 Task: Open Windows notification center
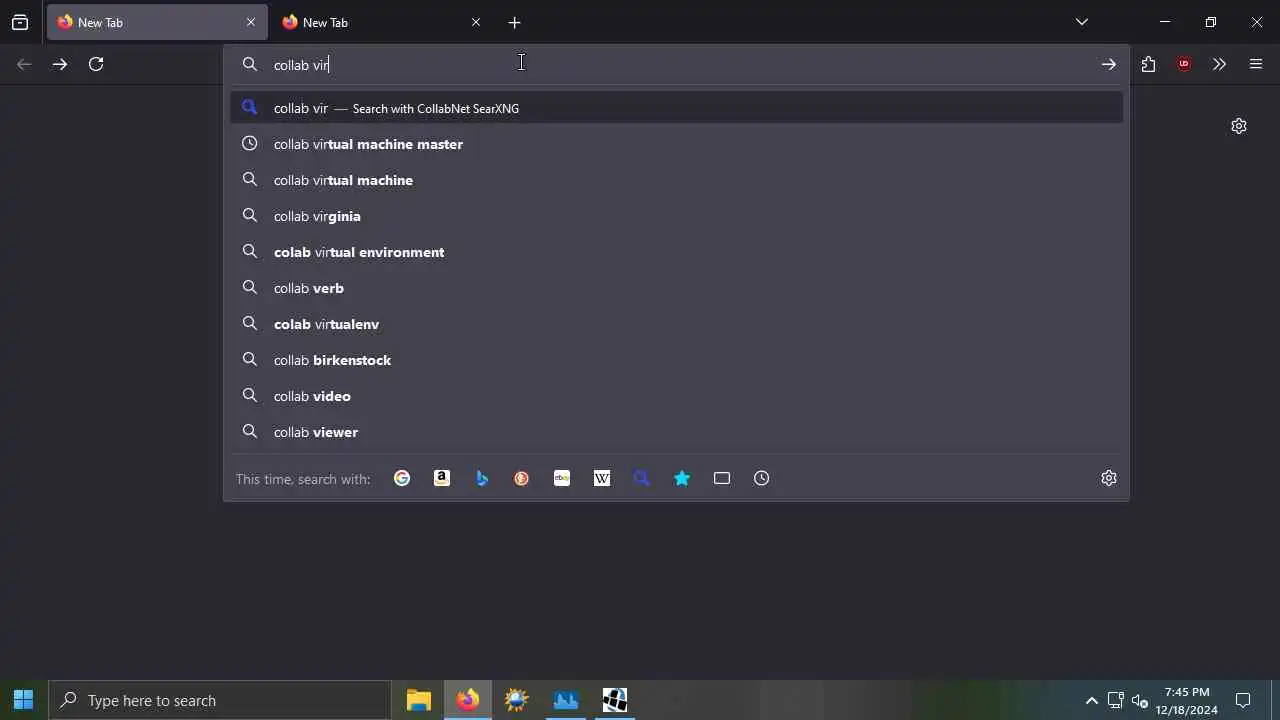click(x=1243, y=700)
